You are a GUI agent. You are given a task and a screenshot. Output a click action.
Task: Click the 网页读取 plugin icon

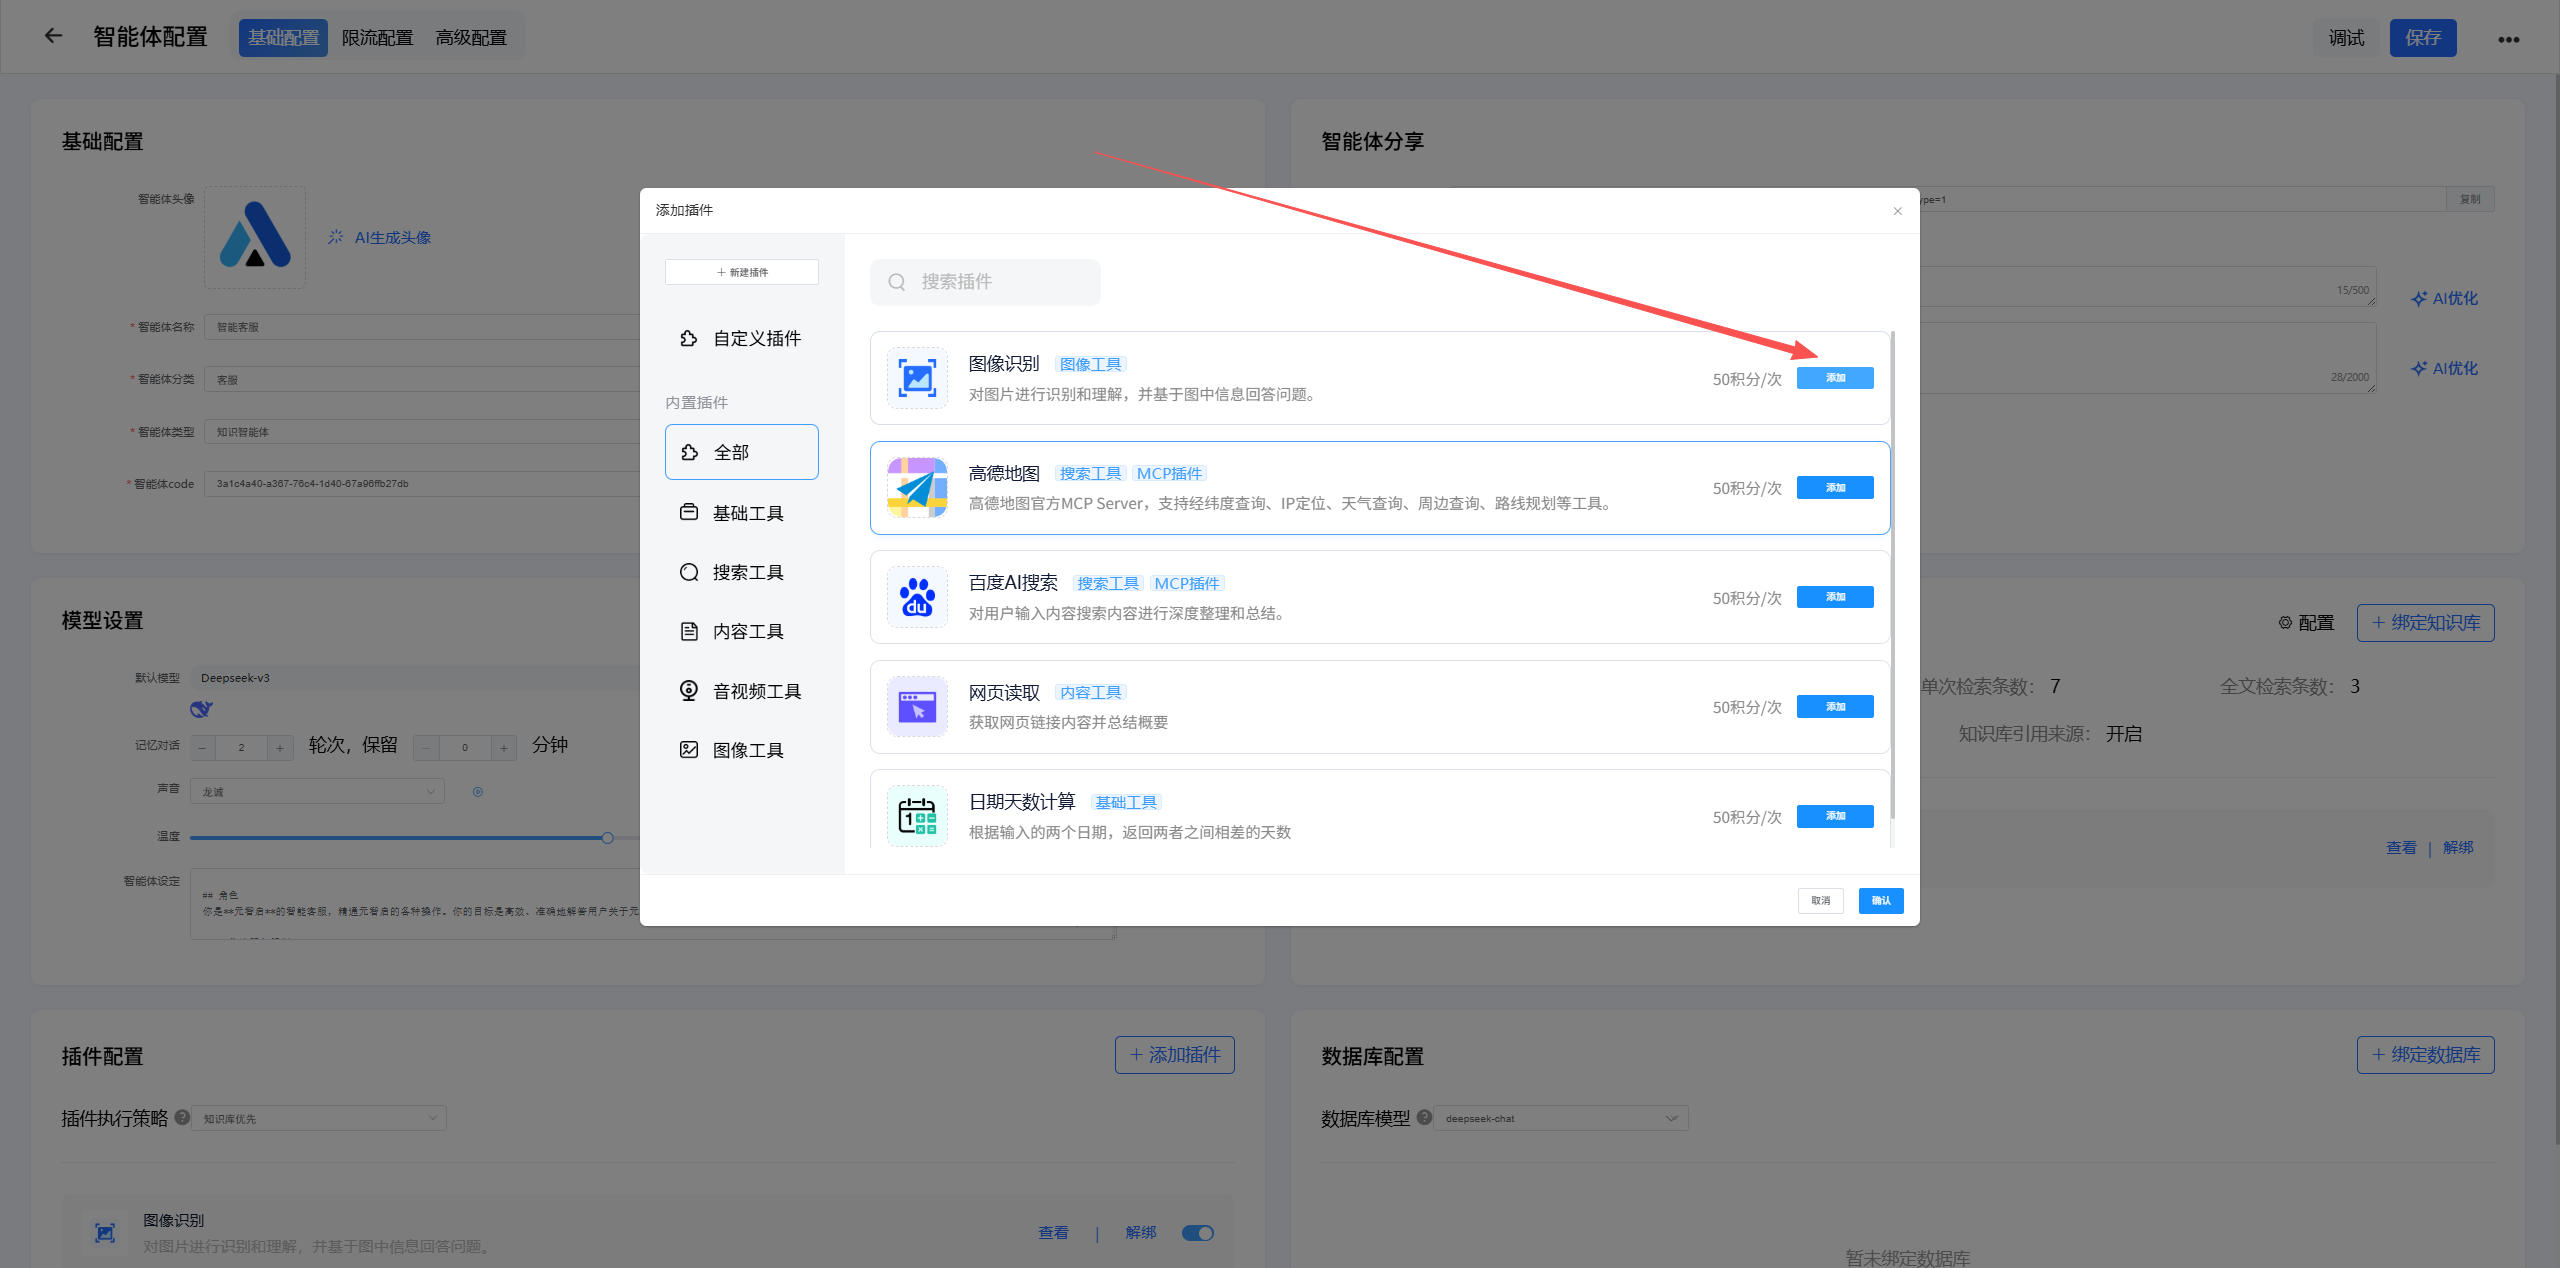click(x=917, y=707)
